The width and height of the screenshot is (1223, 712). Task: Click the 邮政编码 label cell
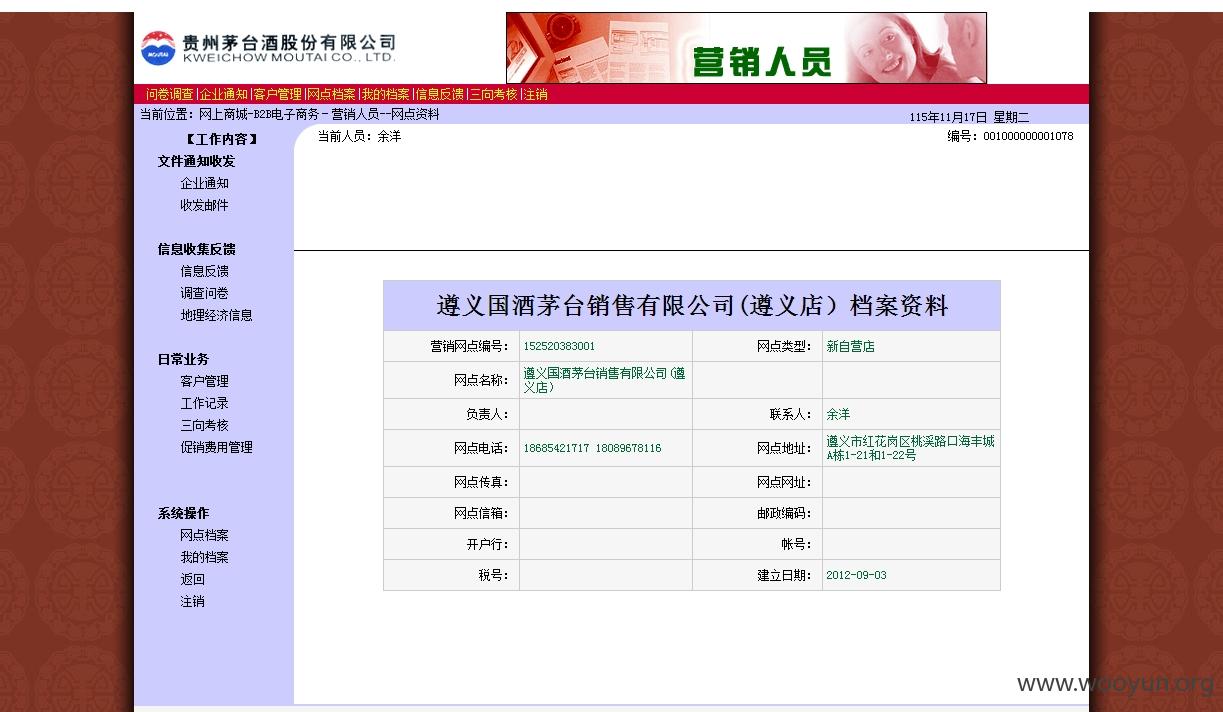tap(758, 513)
